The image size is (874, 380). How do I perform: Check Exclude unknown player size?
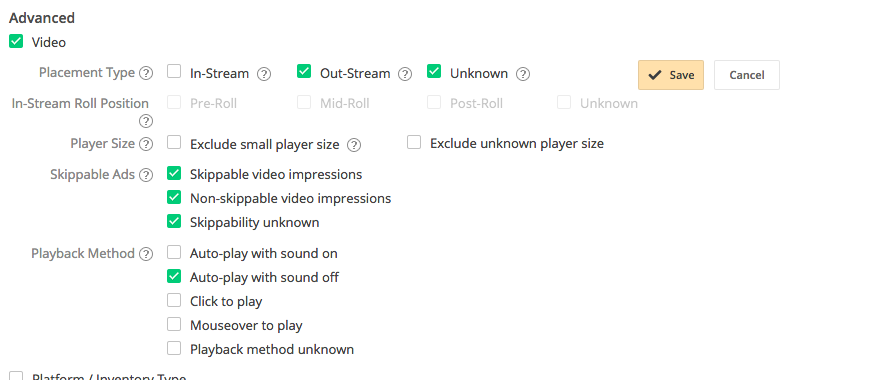pos(414,143)
